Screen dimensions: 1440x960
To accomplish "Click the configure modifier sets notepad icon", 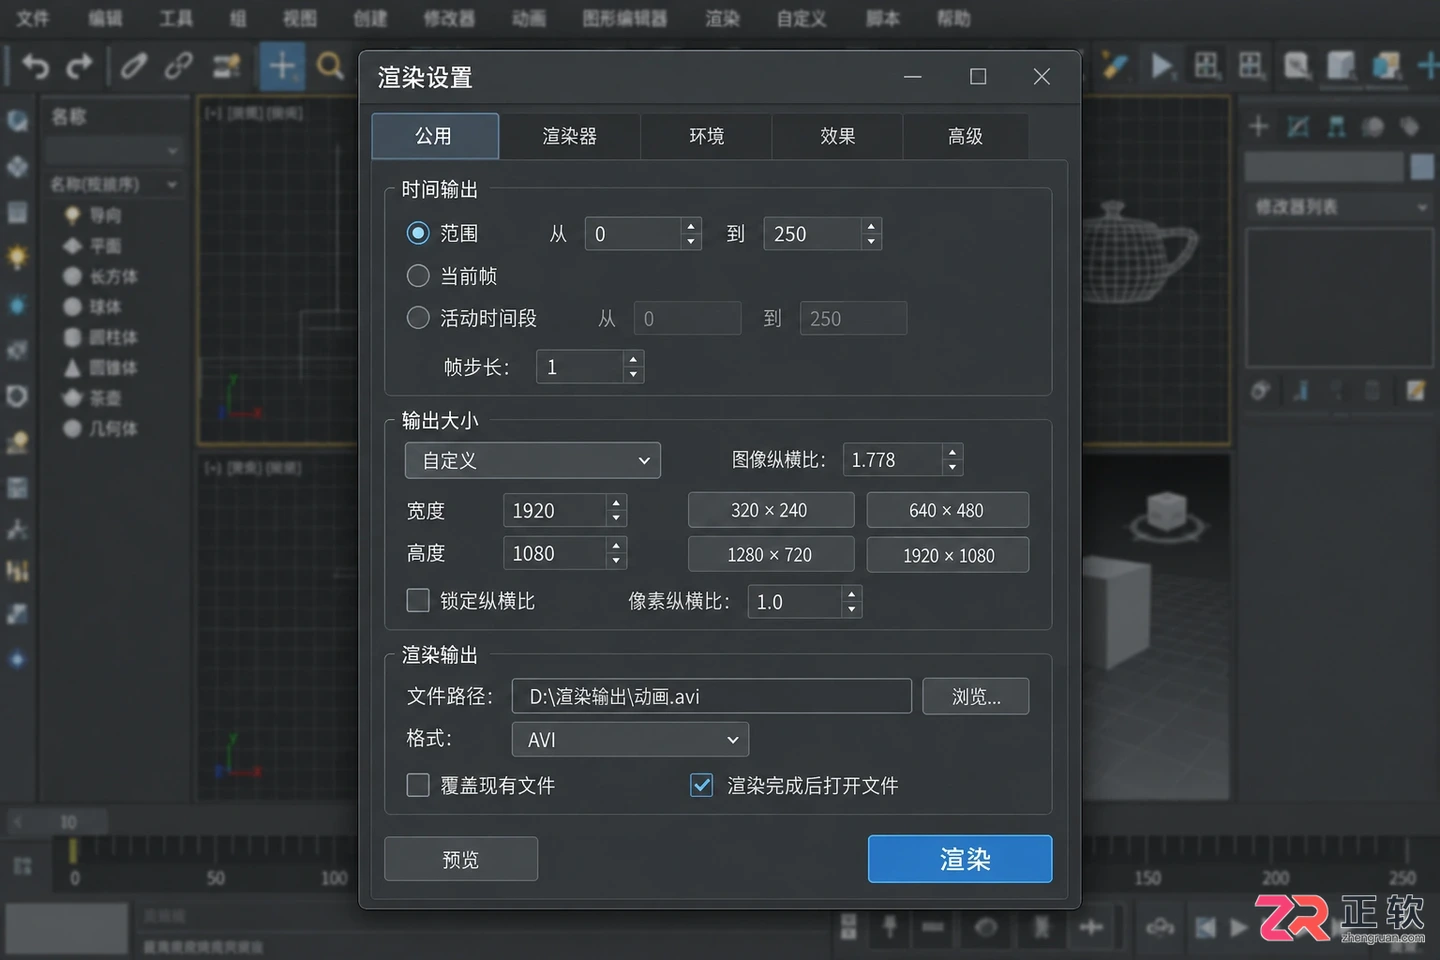I will pyautogui.click(x=1415, y=390).
